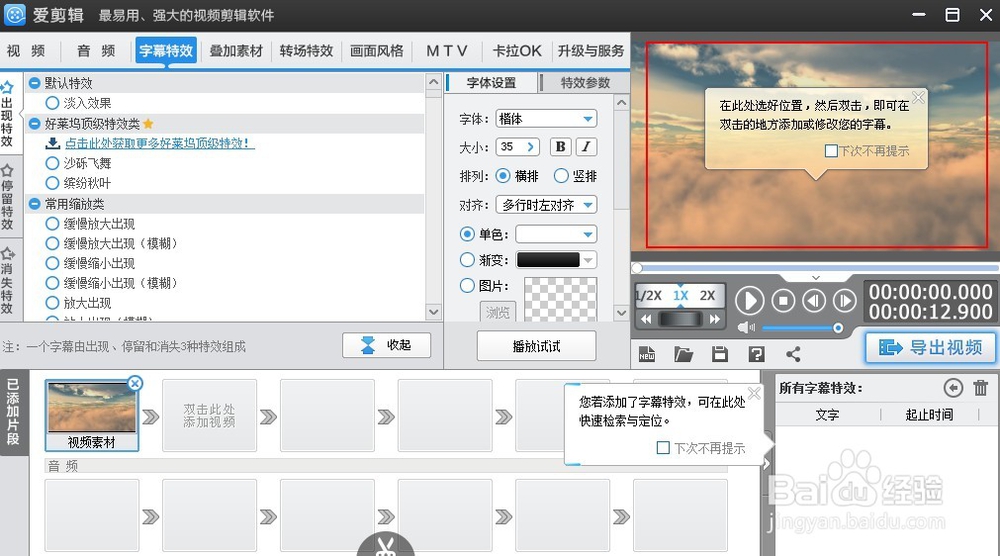The image size is (1000, 556).
Task: Click the scissors cut icon
Action: tap(385, 546)
